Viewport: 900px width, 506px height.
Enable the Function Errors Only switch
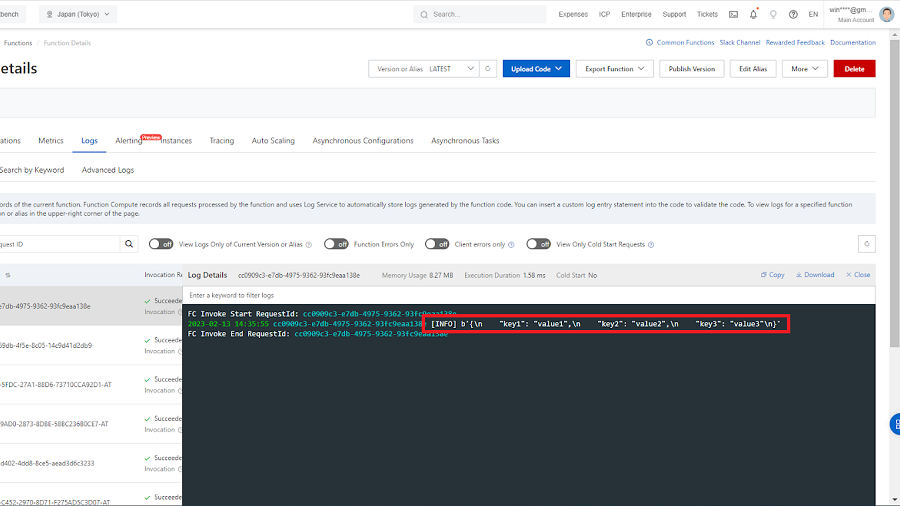pyautogui.click(x=337, y=244)
